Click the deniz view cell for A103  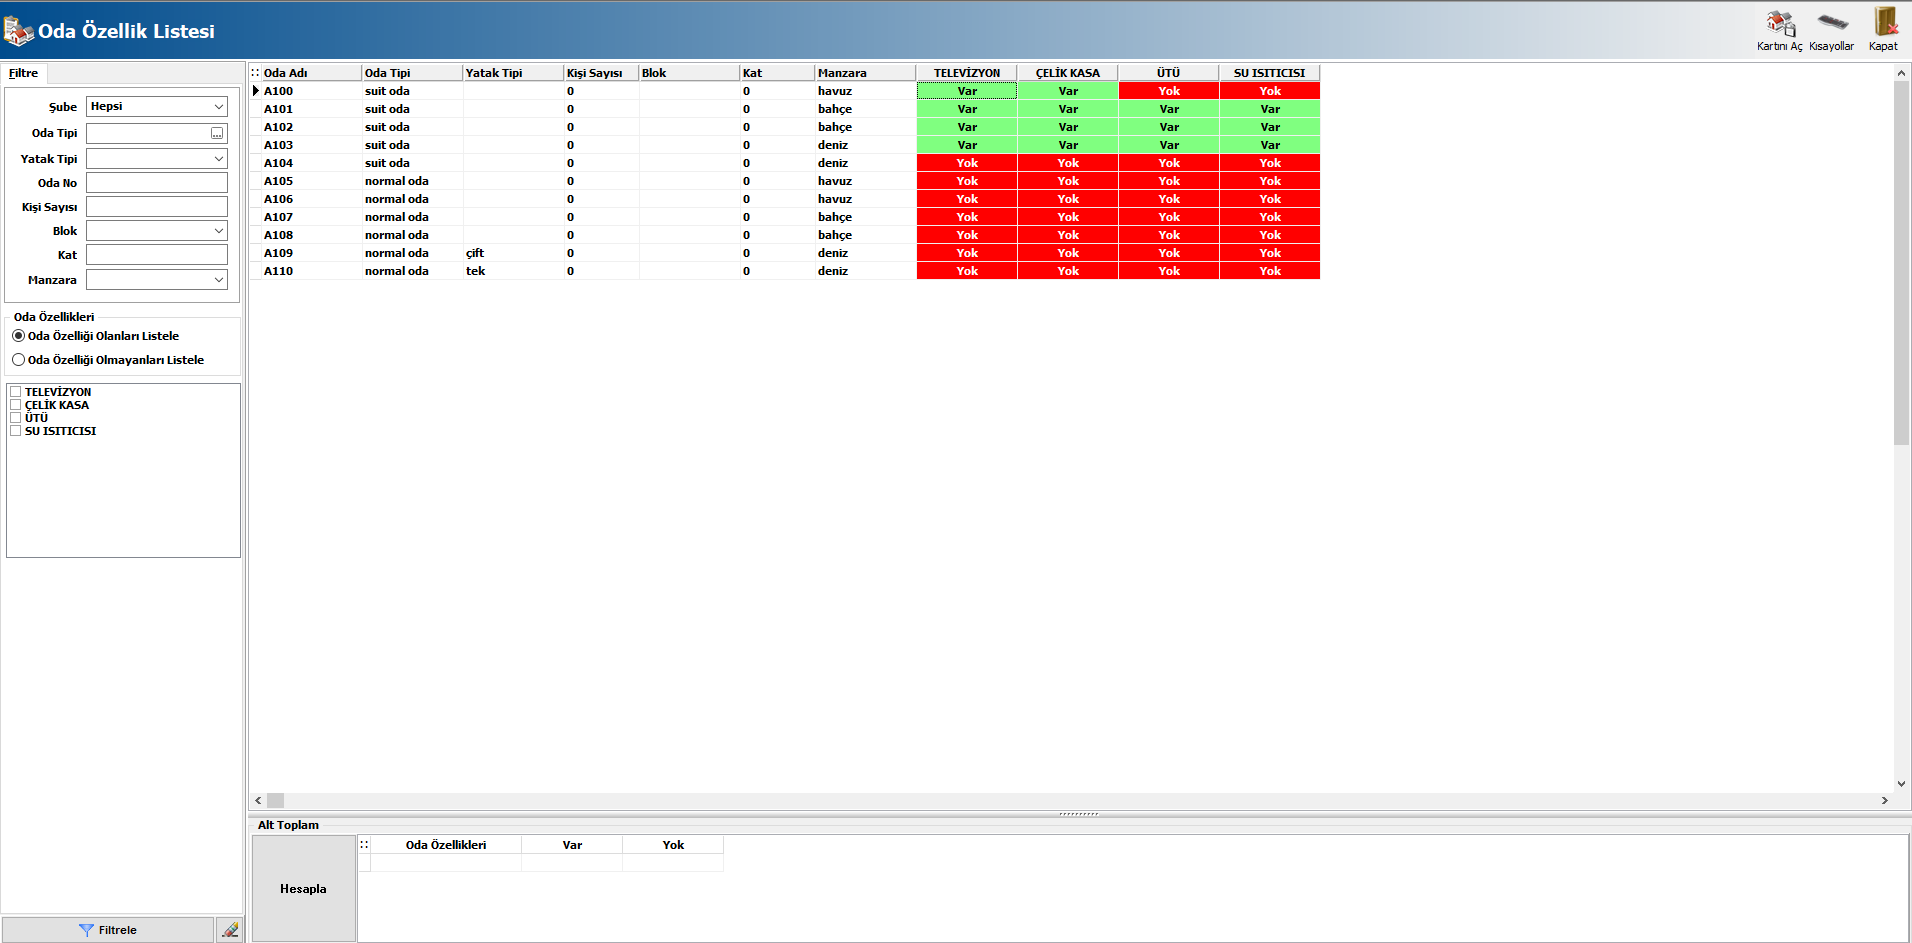(865, 145)
